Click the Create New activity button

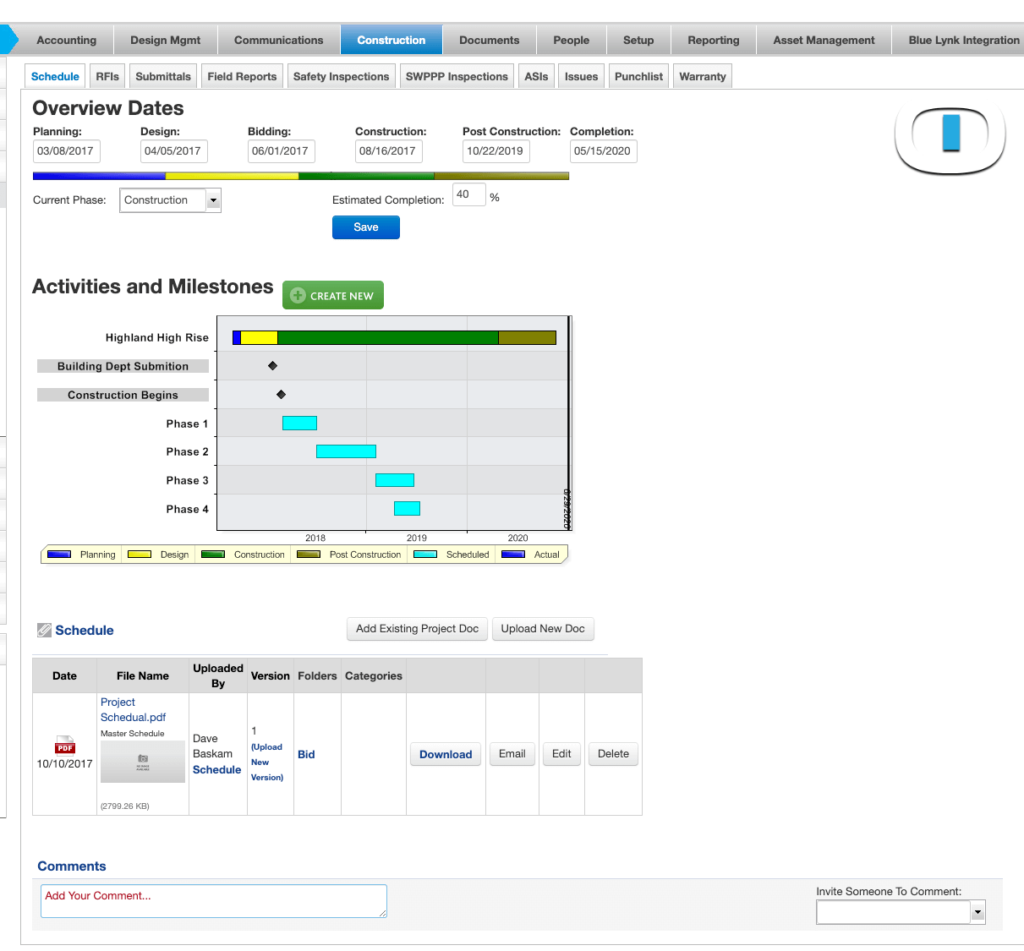coord(333,295)
